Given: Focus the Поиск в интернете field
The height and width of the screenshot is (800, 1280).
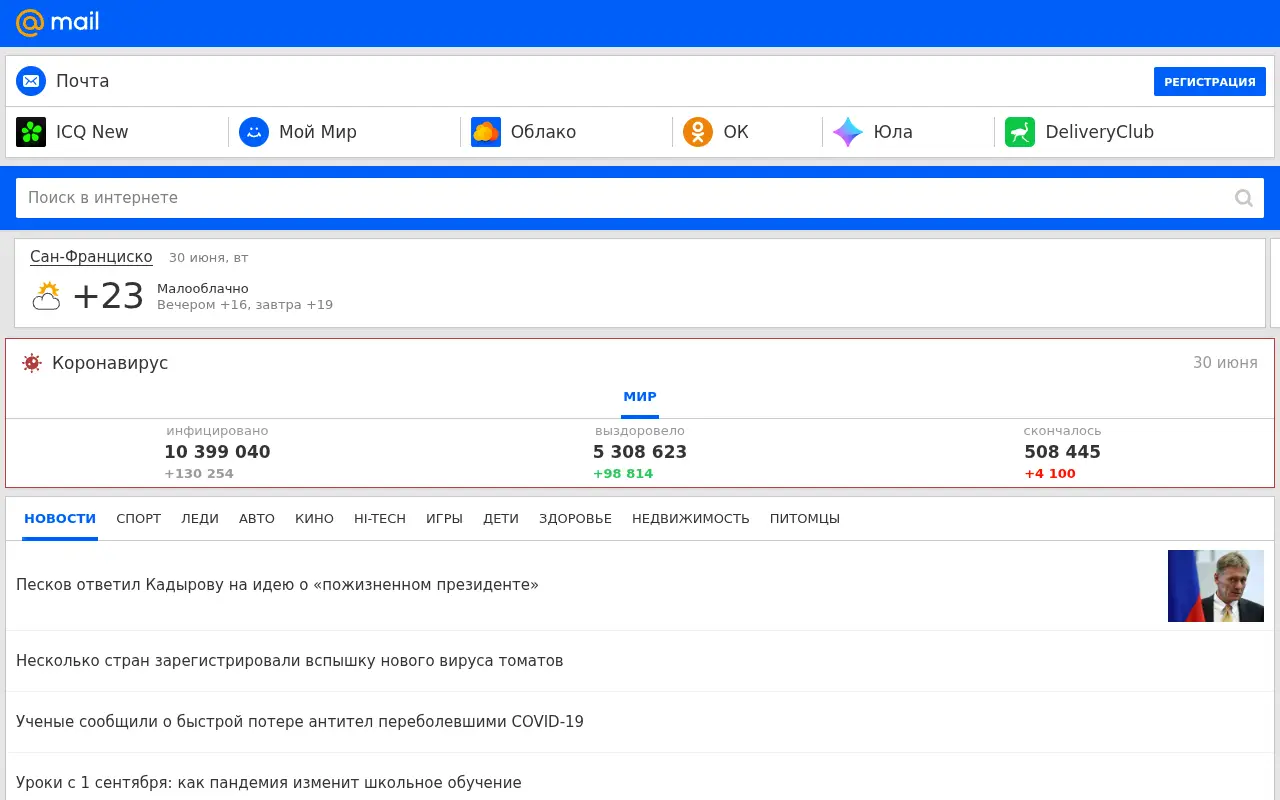Looking at the screenshot, I should click(640, 198).
